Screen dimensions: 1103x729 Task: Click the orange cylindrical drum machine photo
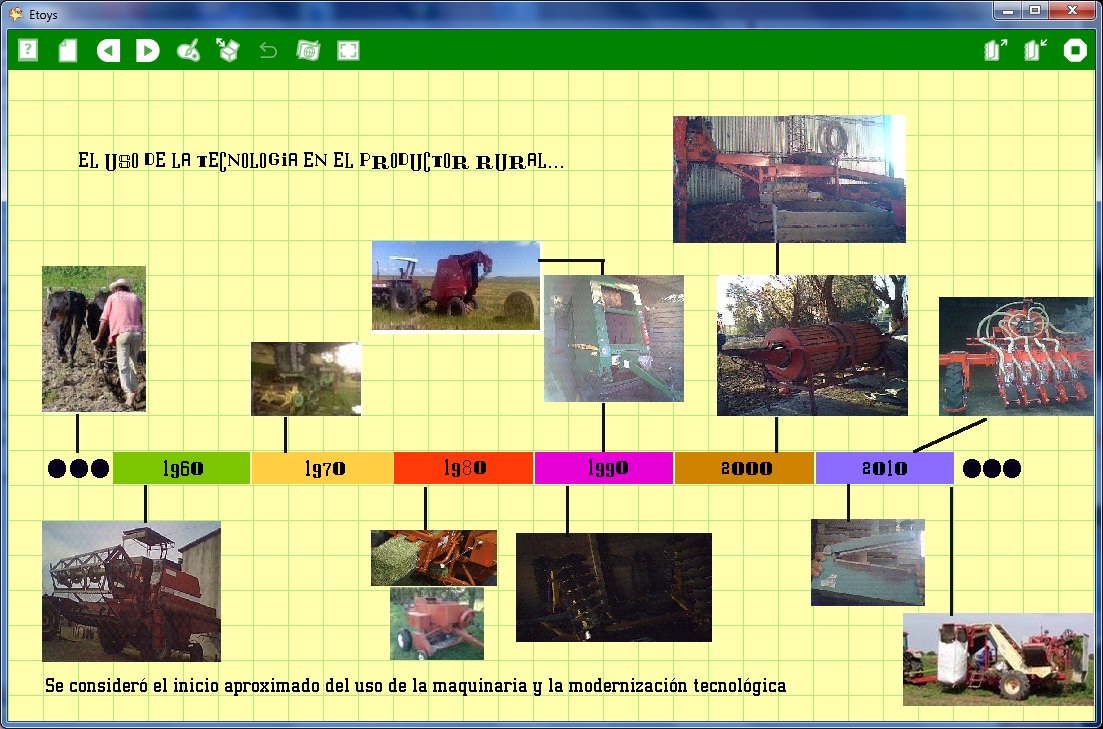[812, 346]
